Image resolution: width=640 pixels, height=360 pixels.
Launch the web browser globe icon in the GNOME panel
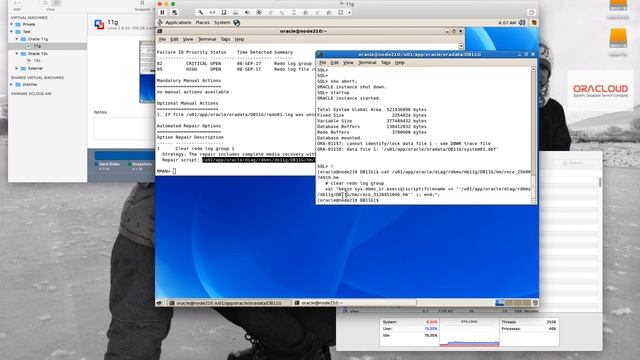pyautogui.click(x=236, y=23)
